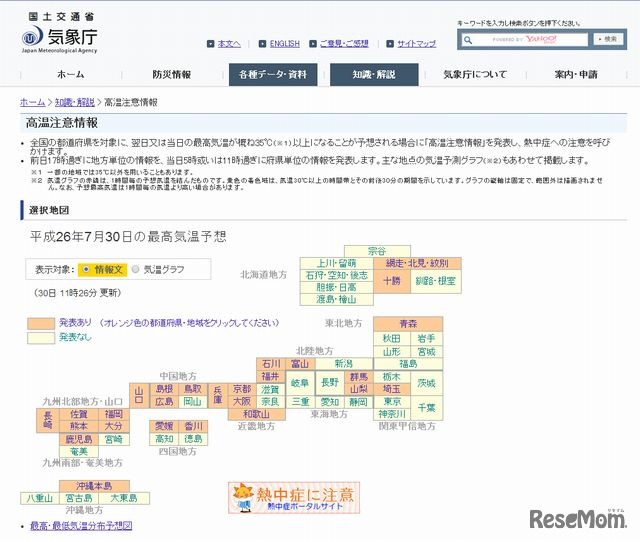Image resolution: width=640 pixels, height=542 pixels.
Task: Click ホーム in the breadcrumb
Action: point(33,102)
